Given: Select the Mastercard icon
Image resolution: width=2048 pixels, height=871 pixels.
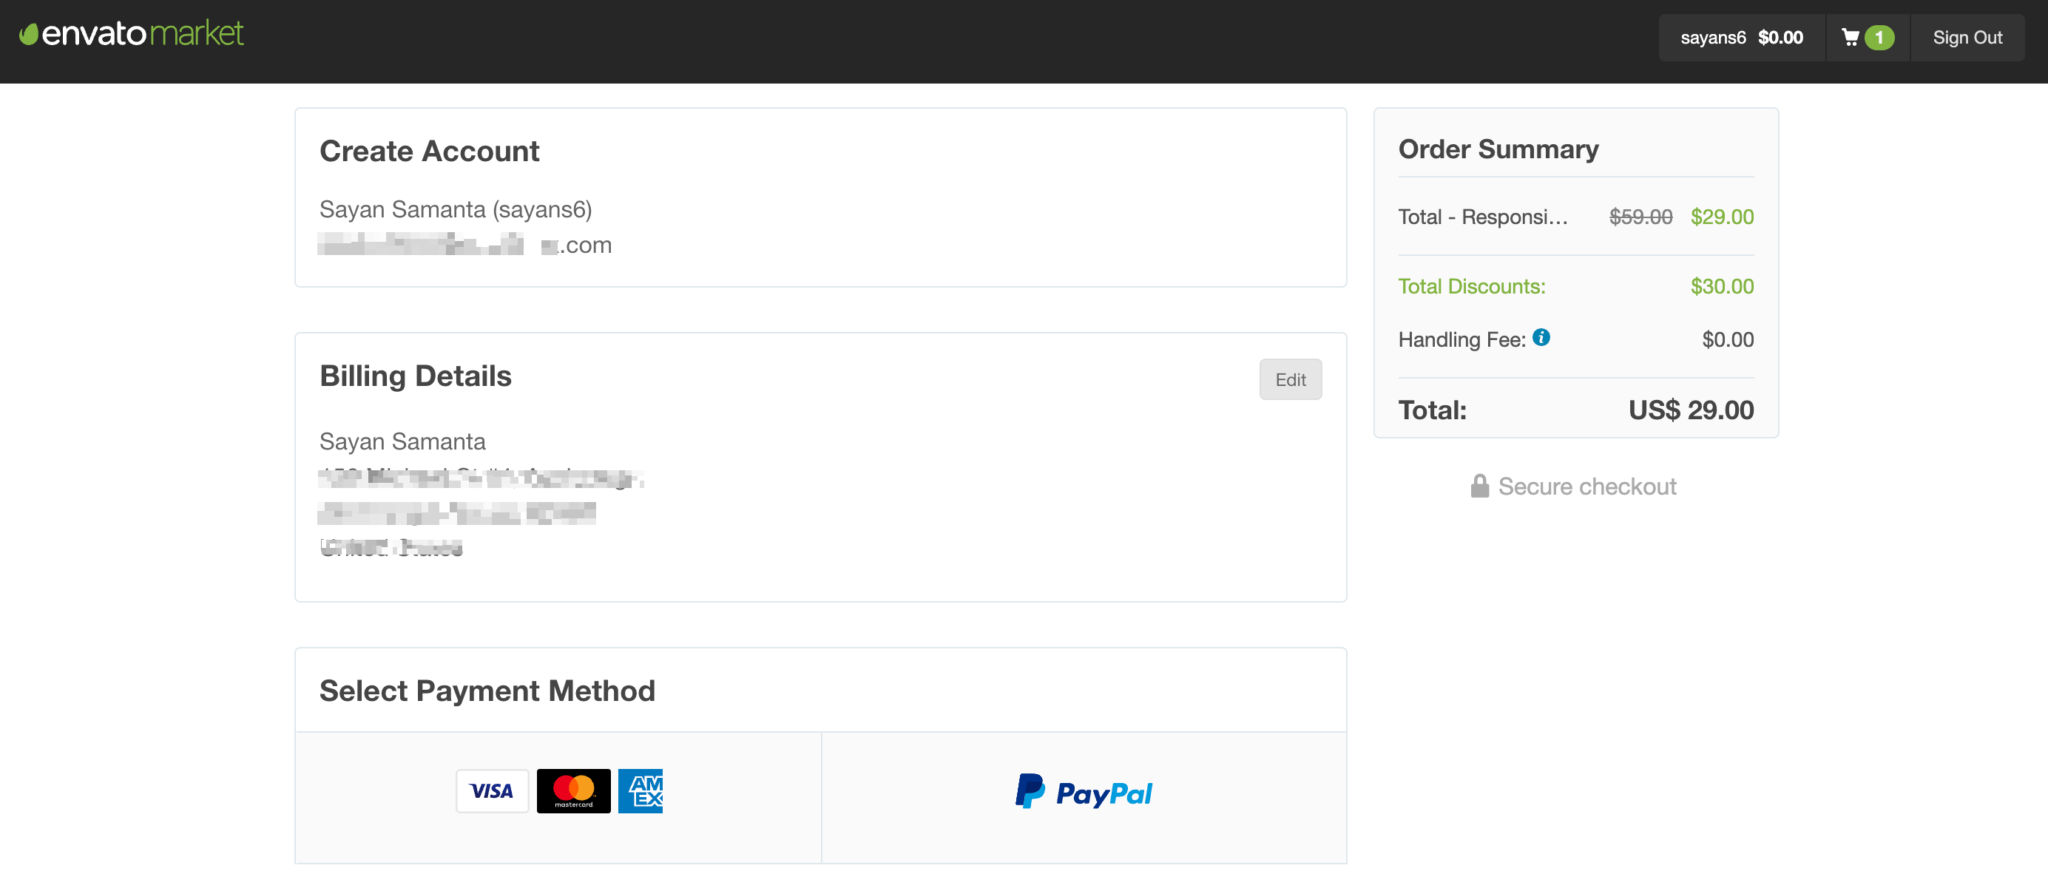Looking at the screenshot, I should [x=573, y=791].
